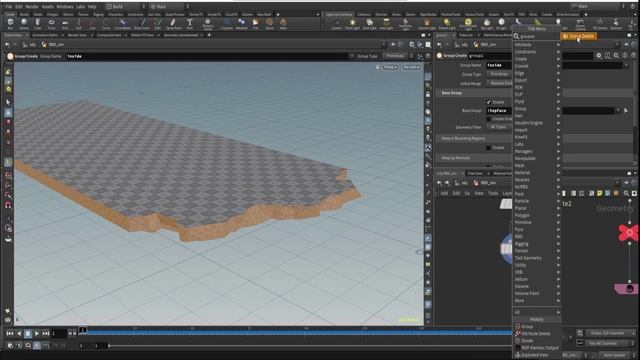Open the Render menu

[x=32, y=7]
